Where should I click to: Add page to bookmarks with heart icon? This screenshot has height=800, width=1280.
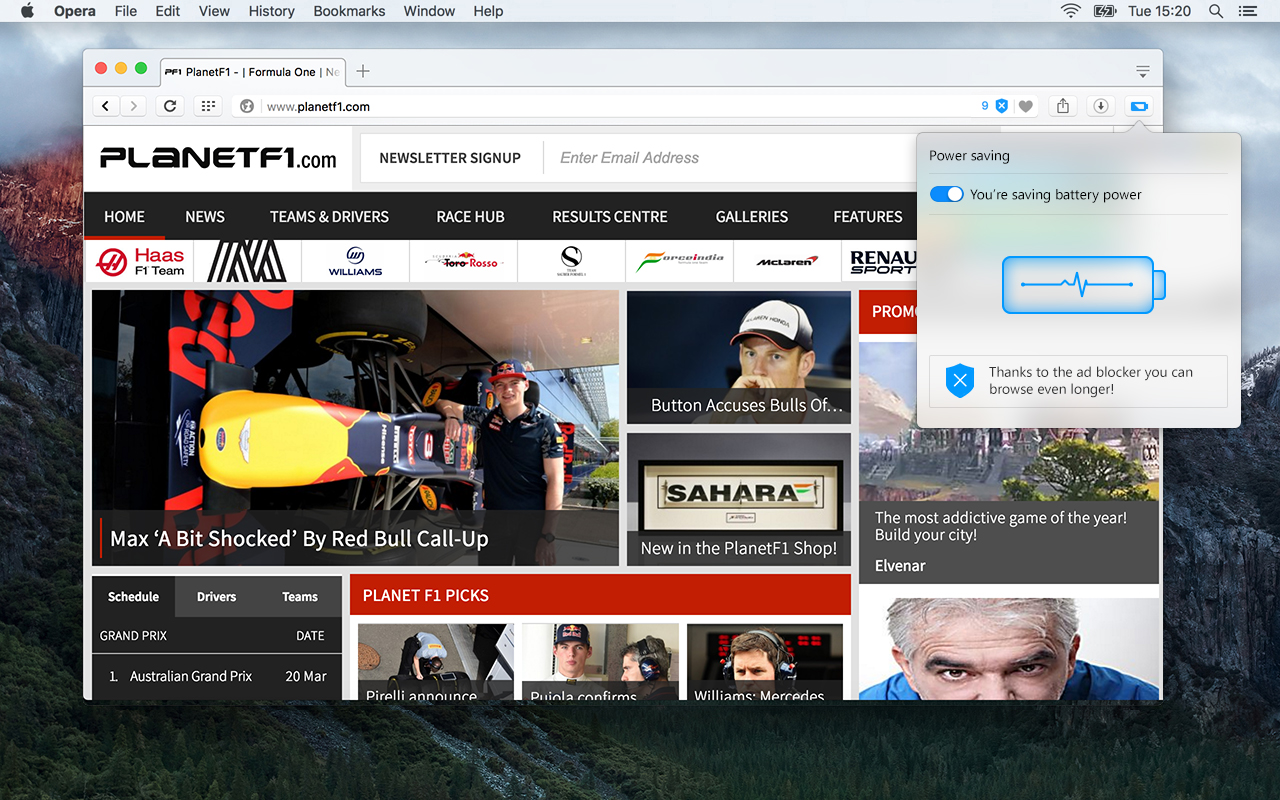click(1025, 106)
